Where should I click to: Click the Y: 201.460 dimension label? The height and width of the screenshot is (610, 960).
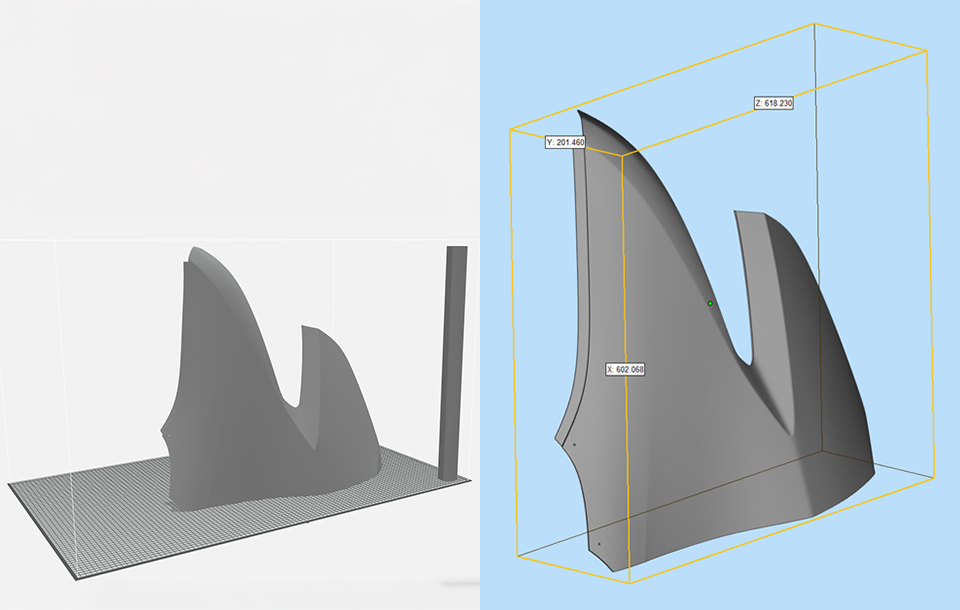565,142
